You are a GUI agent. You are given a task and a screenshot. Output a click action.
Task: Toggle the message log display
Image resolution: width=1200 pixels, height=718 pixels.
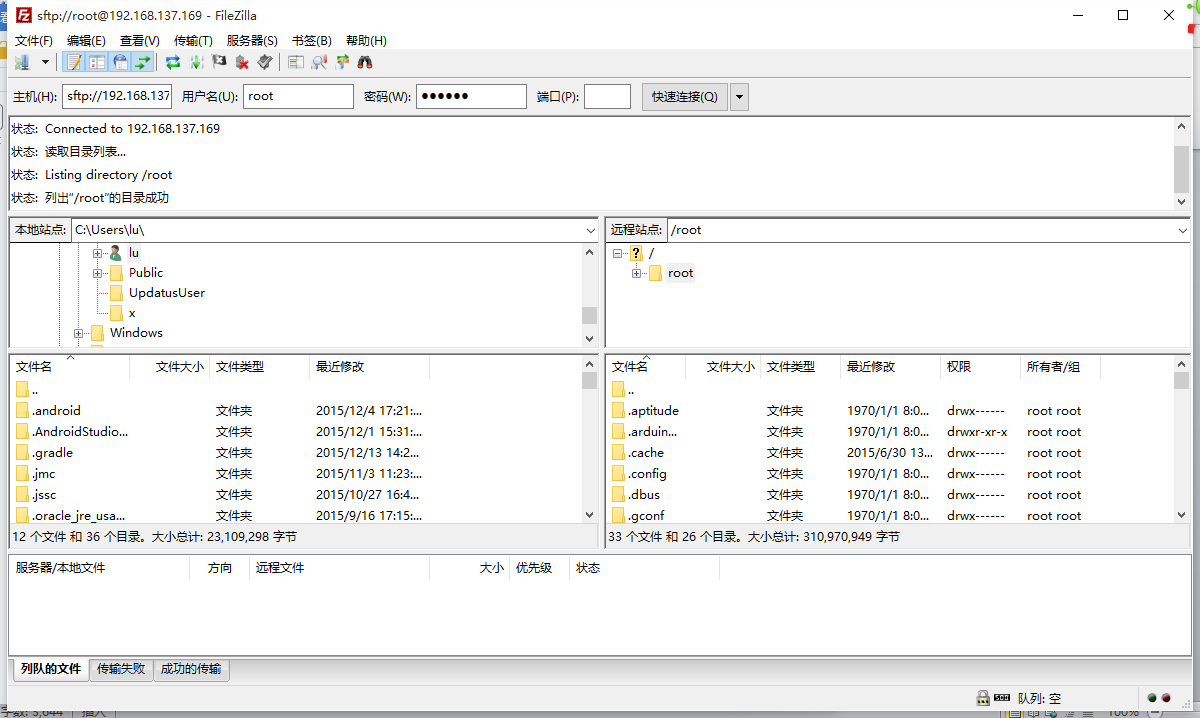(74, 62)
